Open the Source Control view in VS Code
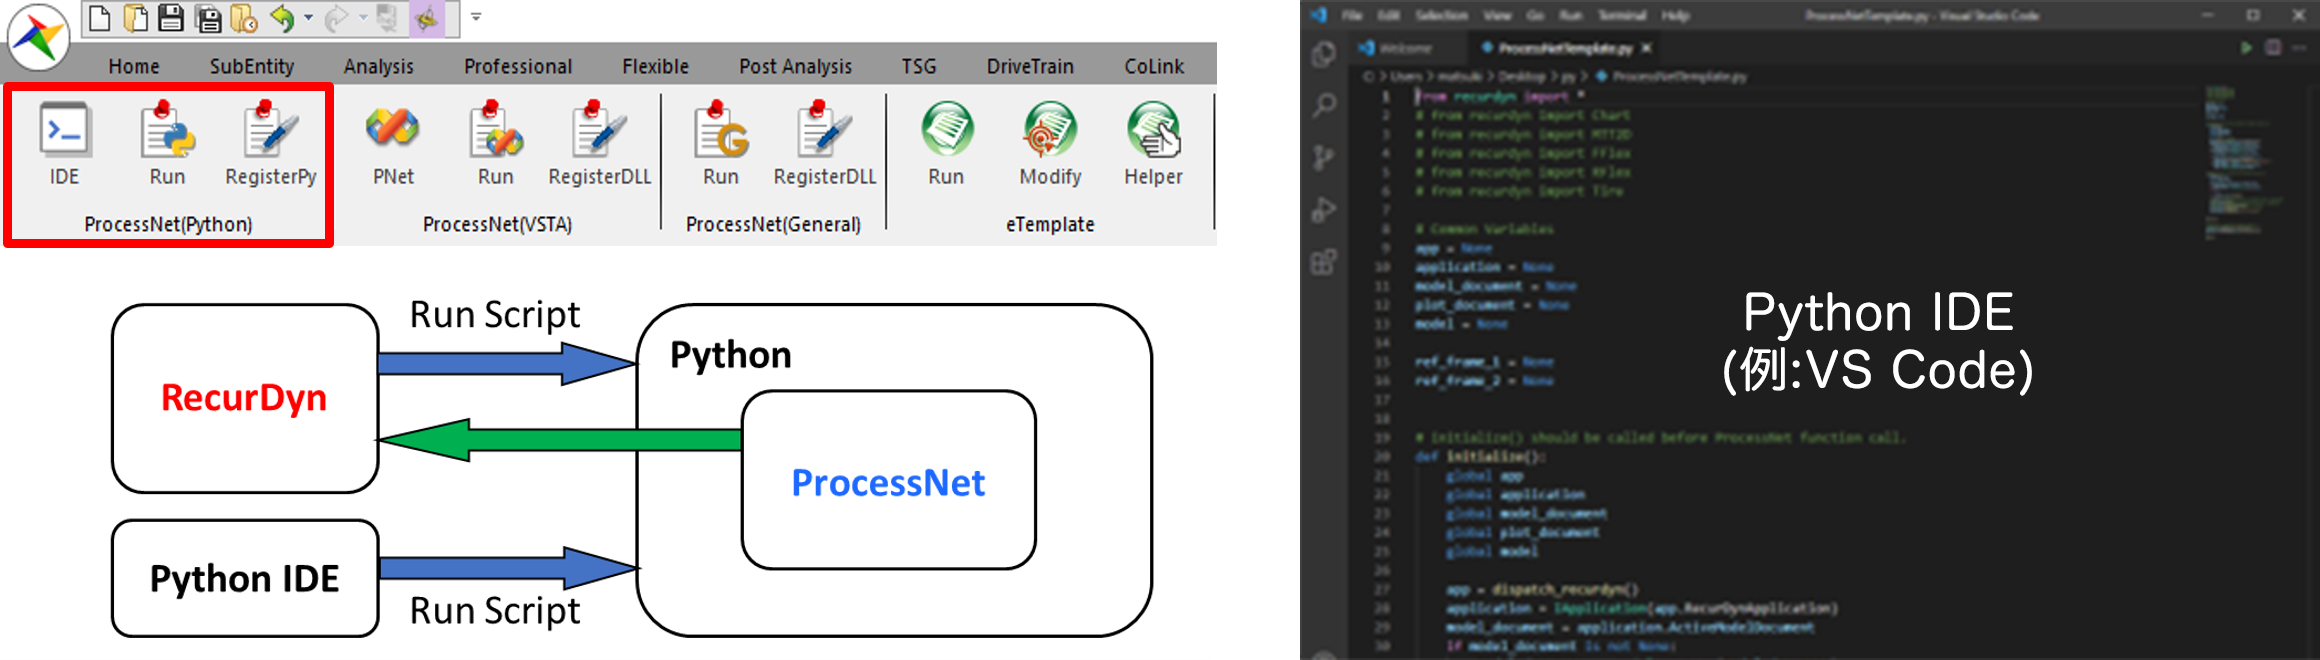This screenshot has width=2320, height=660. (x=1323, y=157)
